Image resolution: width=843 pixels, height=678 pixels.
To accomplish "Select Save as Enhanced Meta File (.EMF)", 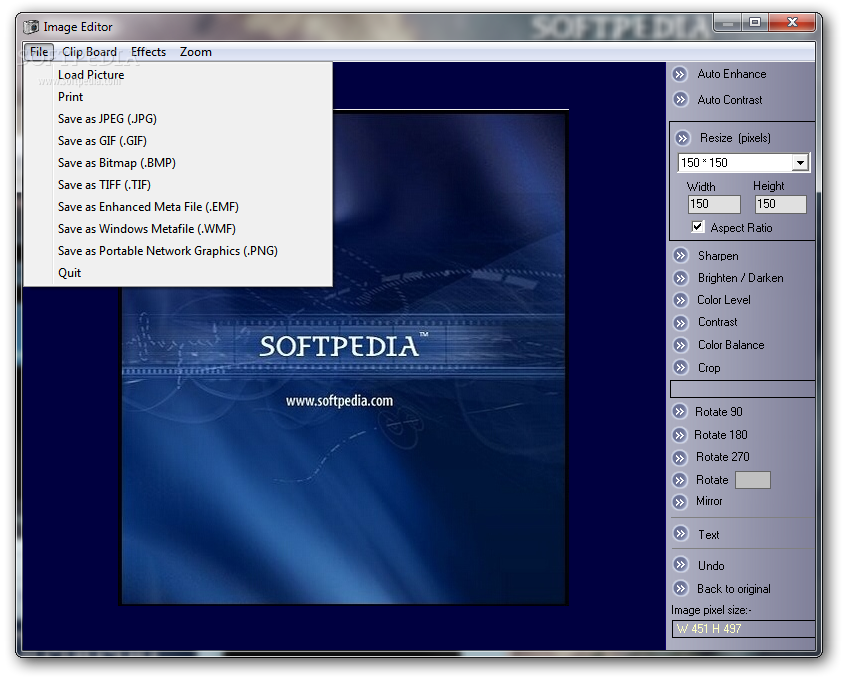I will [178, 207].
